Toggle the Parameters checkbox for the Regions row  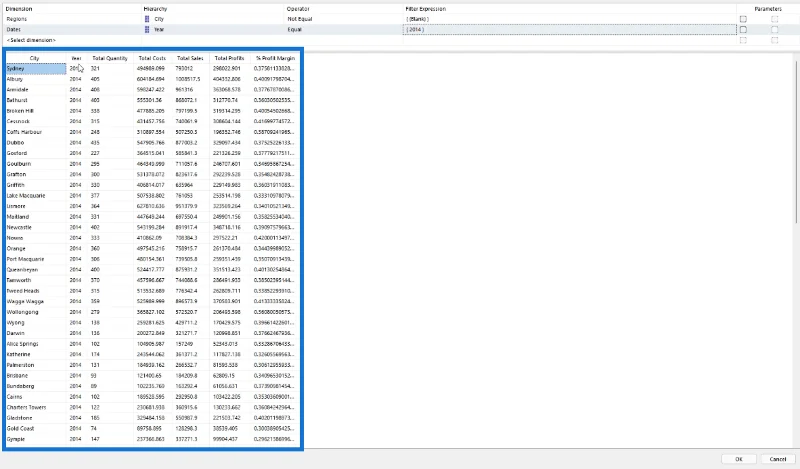coord(774,19)
